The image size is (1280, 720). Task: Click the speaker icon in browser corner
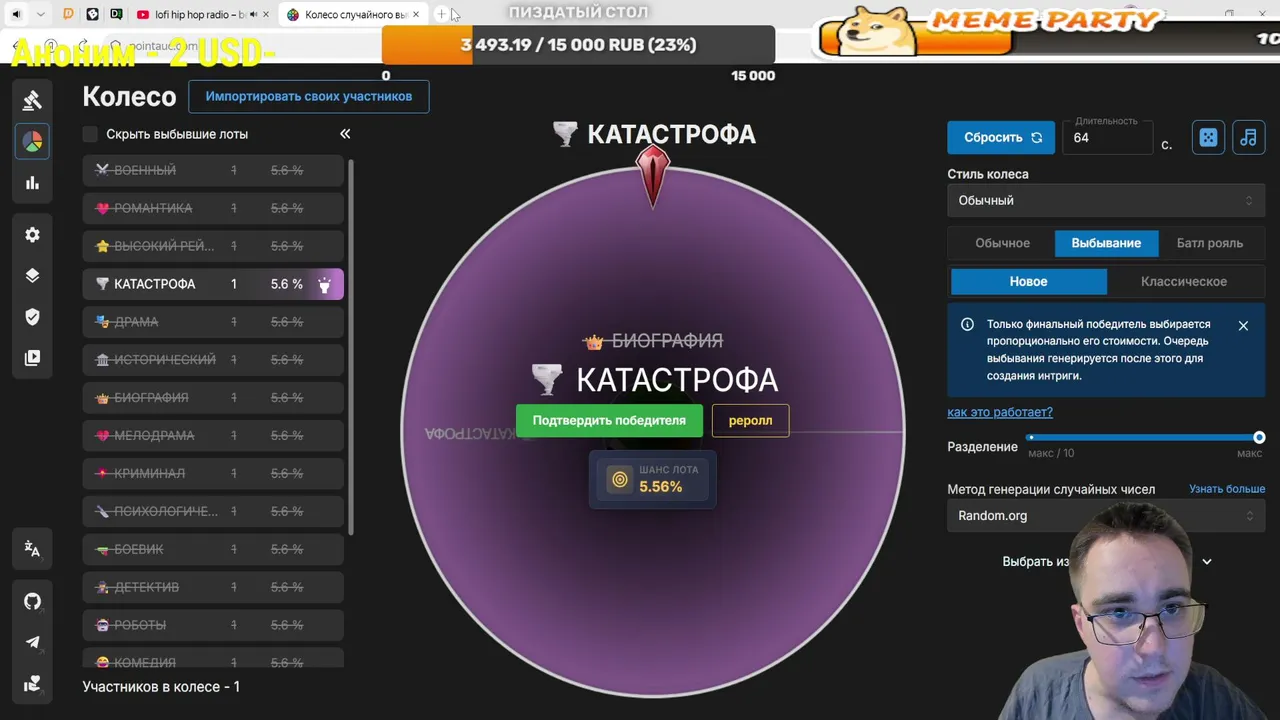point(15,15)
